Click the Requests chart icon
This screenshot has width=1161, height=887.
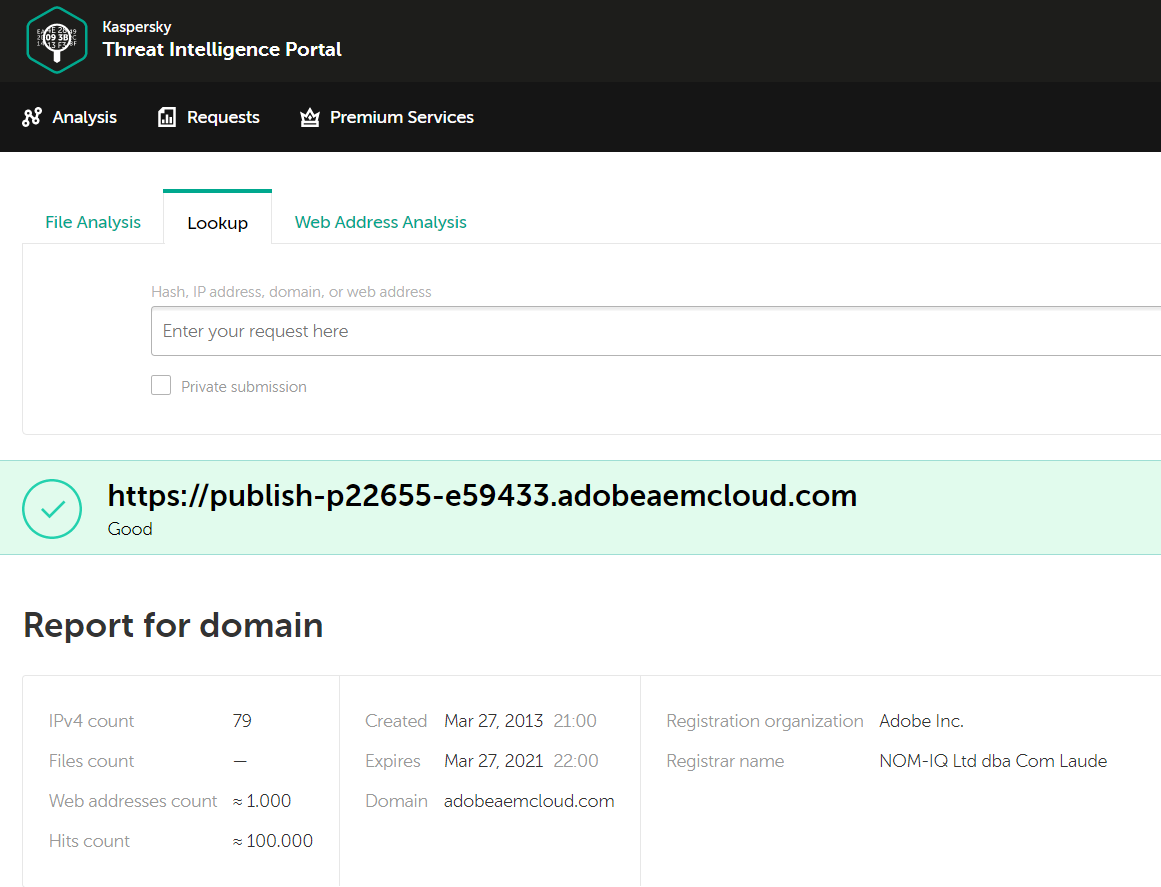(x=167, y=117)
